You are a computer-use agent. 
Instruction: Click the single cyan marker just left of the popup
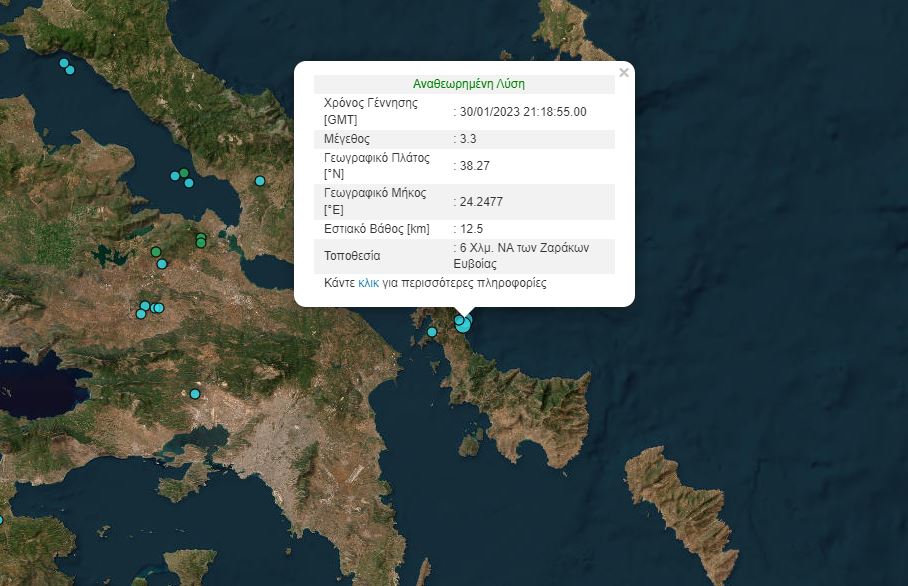tap(260, 181)
